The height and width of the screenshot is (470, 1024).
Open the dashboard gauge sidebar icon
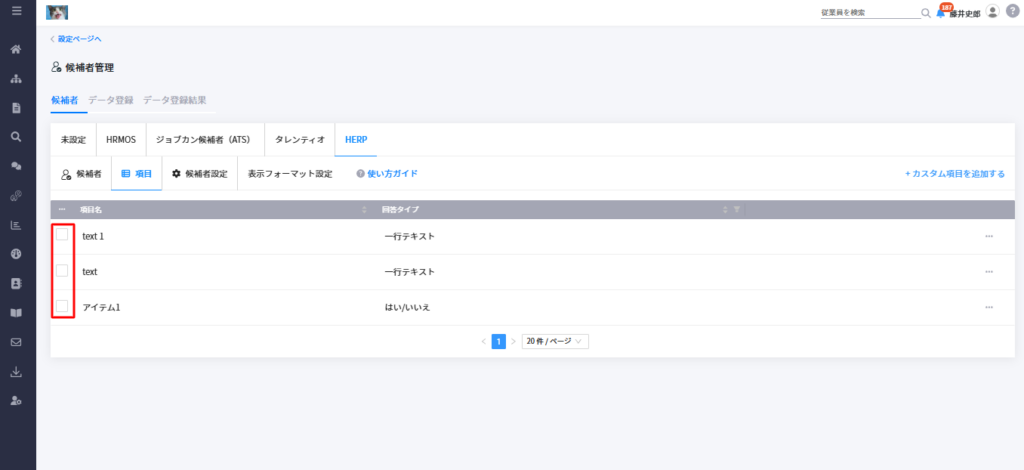16,254
